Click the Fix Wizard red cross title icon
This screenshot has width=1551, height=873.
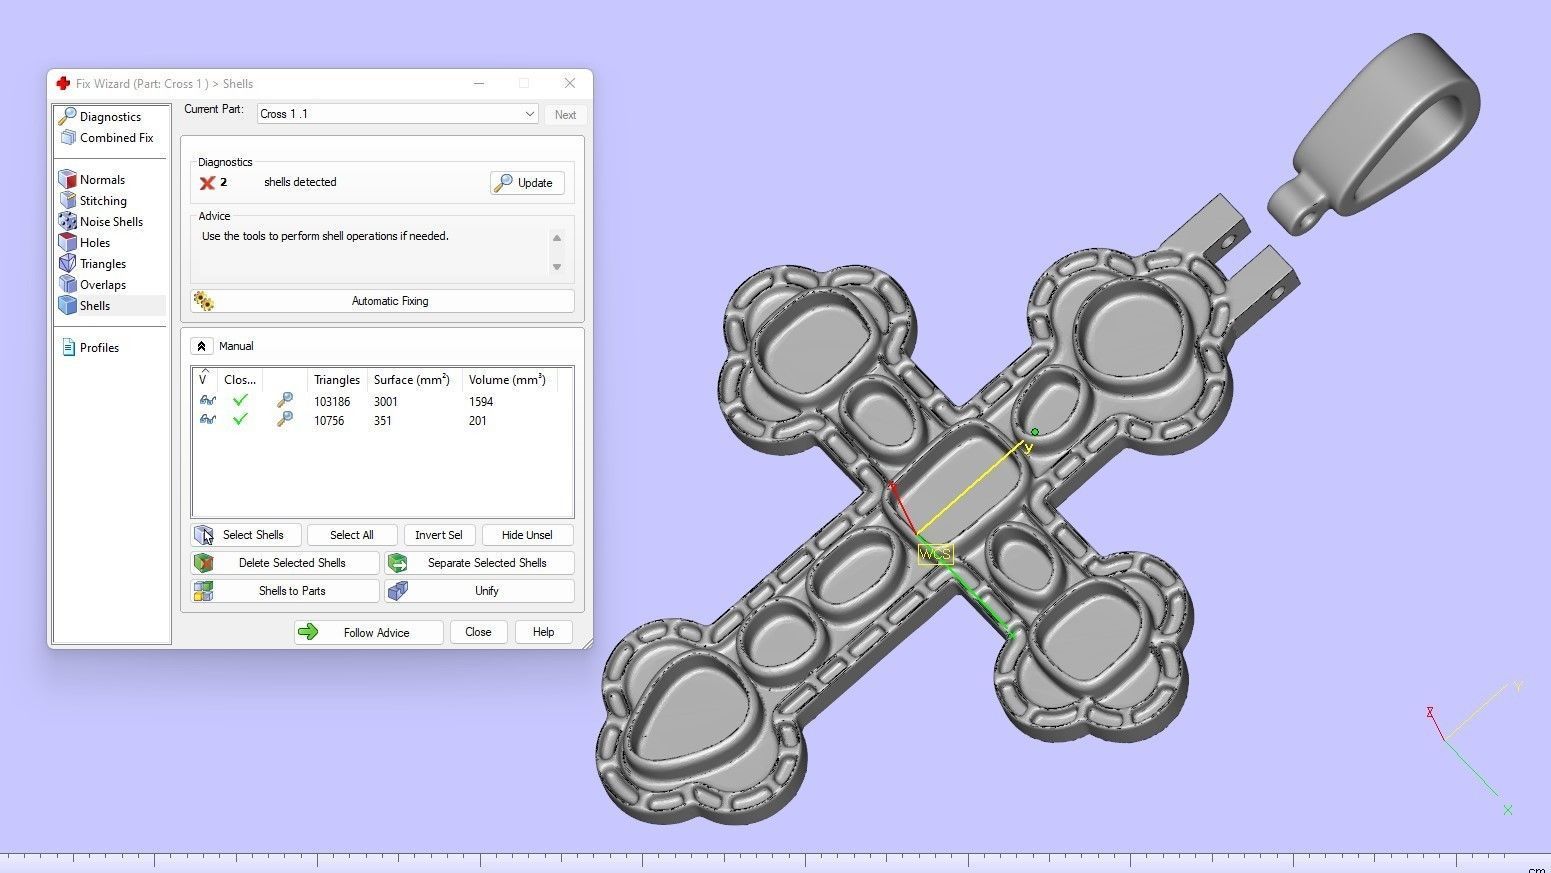click(63, 84)
